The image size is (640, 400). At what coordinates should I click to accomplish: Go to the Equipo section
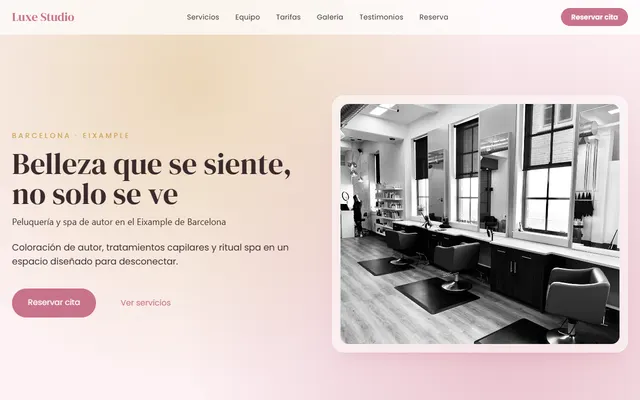[247, 17]
